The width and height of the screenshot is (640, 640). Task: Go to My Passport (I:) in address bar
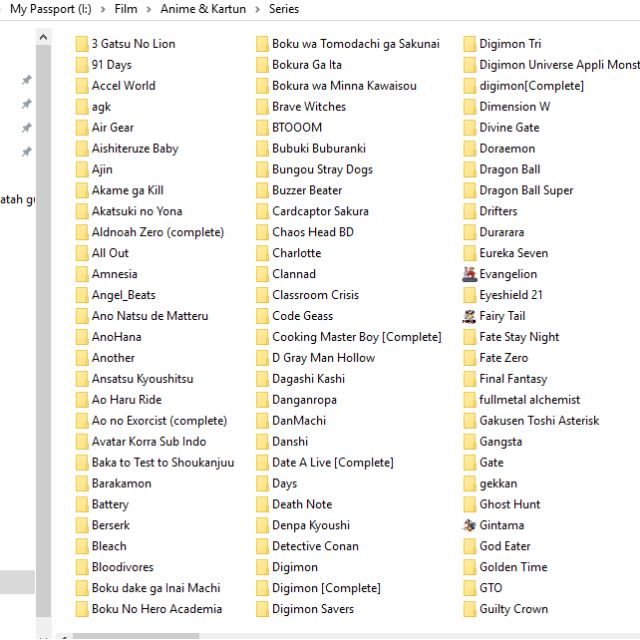51,9
